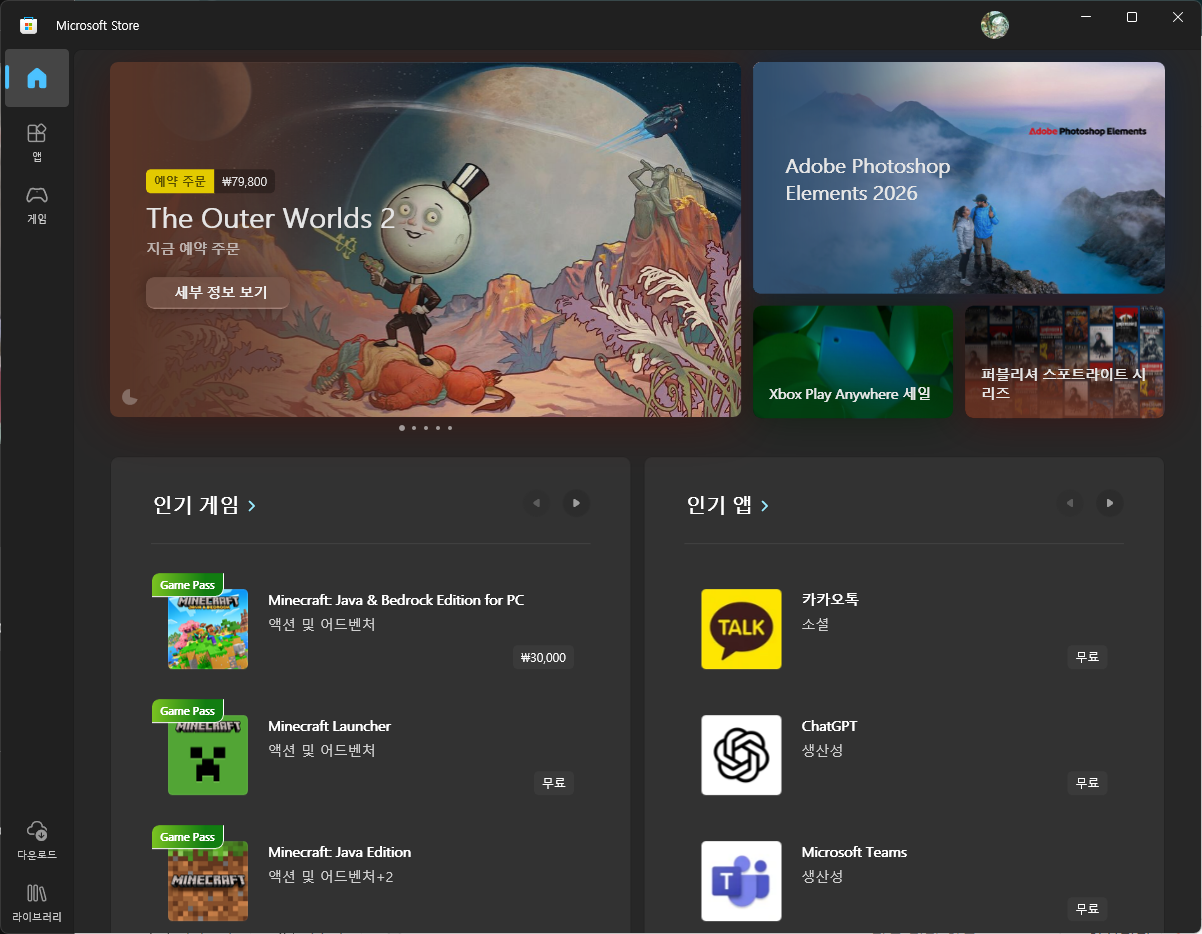This screenshot has height=934, width=1202.
Task: Click the ₩30,000 price button
Action: [544, 657]
